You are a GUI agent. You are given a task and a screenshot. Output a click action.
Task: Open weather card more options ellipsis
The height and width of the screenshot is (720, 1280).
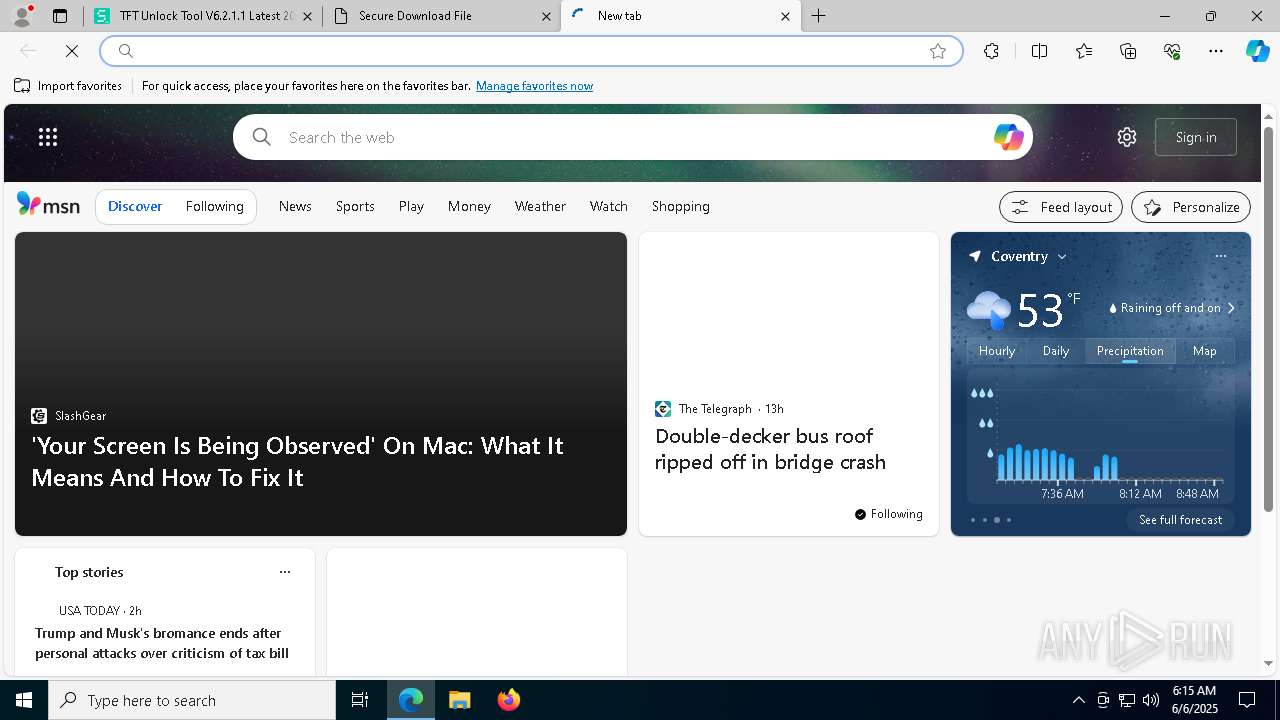click(x=1220, y=256)
